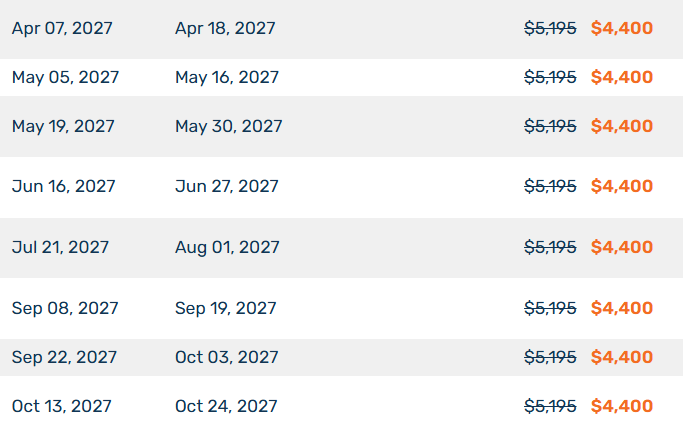Click the $4,400 price for April departure

pos(622,28)
